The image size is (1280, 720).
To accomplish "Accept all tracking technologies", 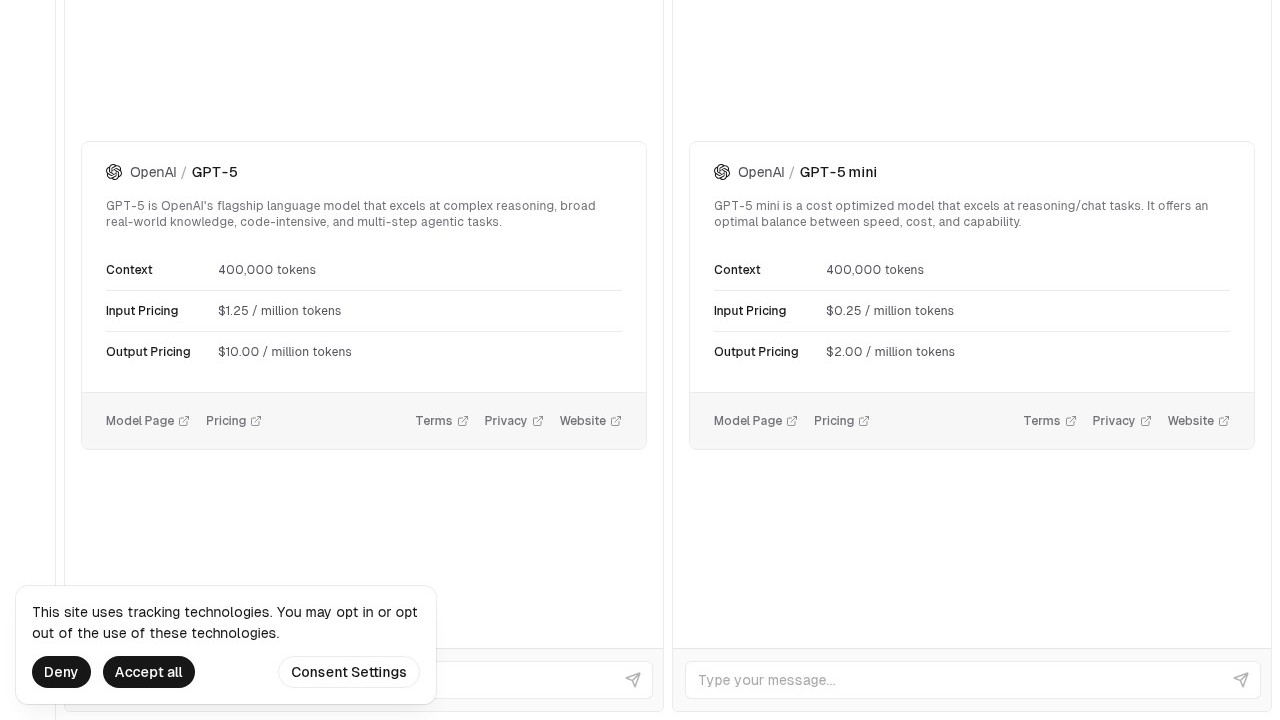I will point(148,672).
